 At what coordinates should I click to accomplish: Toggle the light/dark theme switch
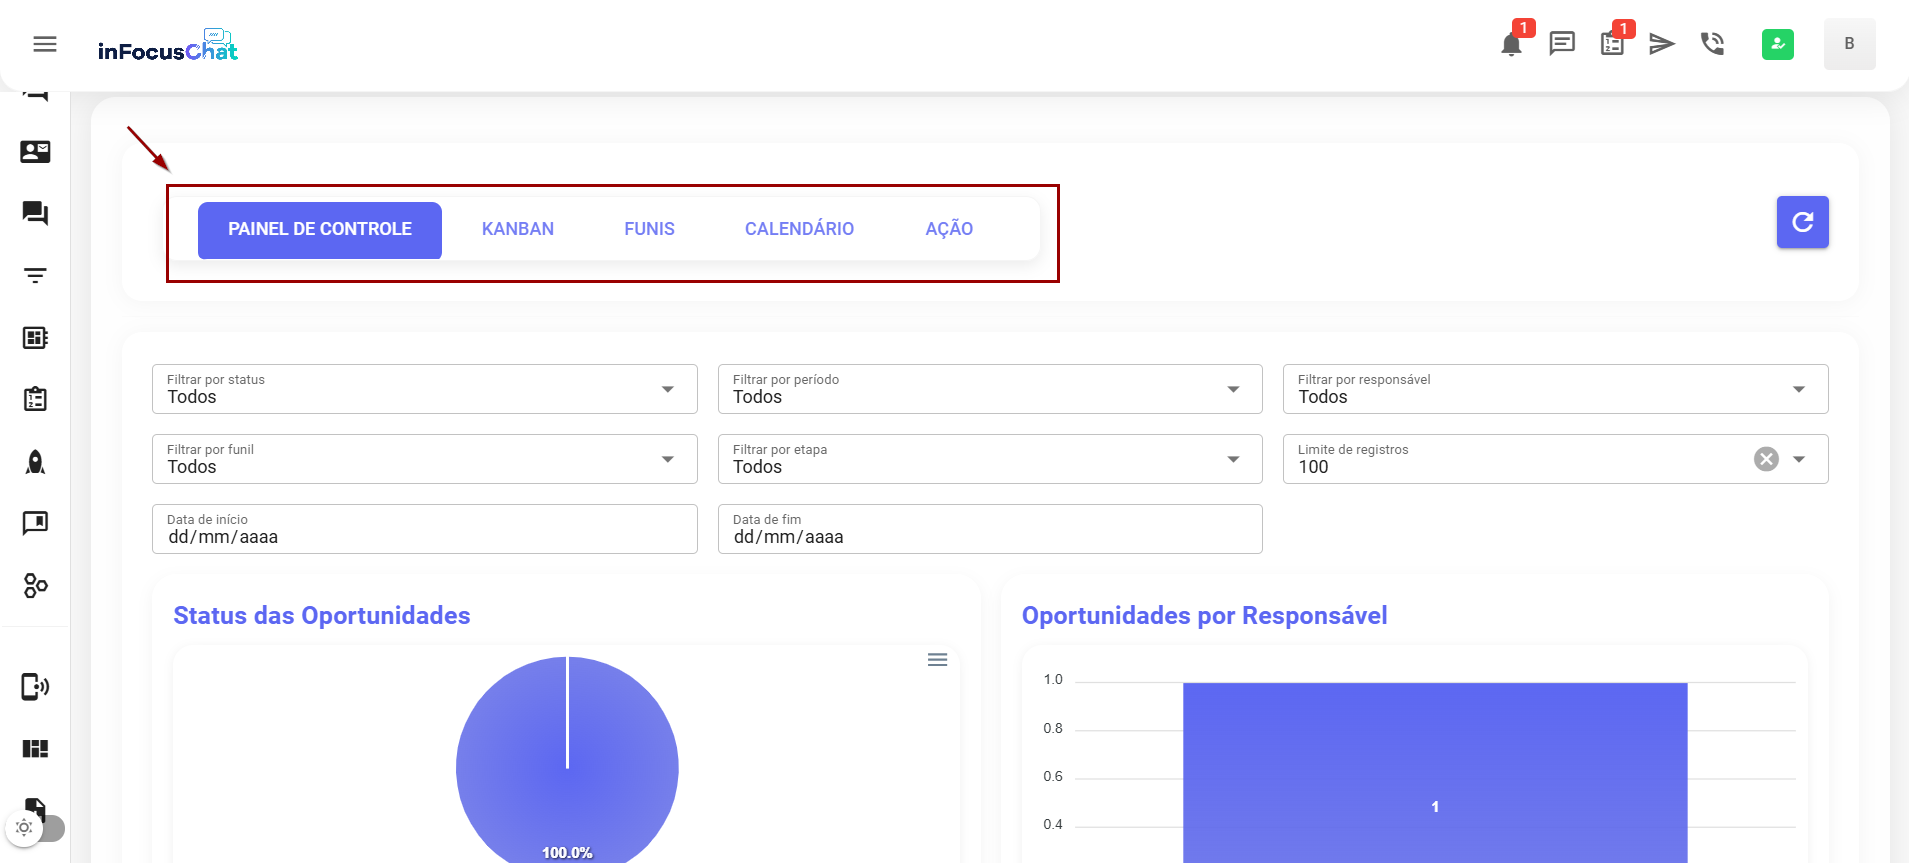pyautogui.click(x=35, y=828)
